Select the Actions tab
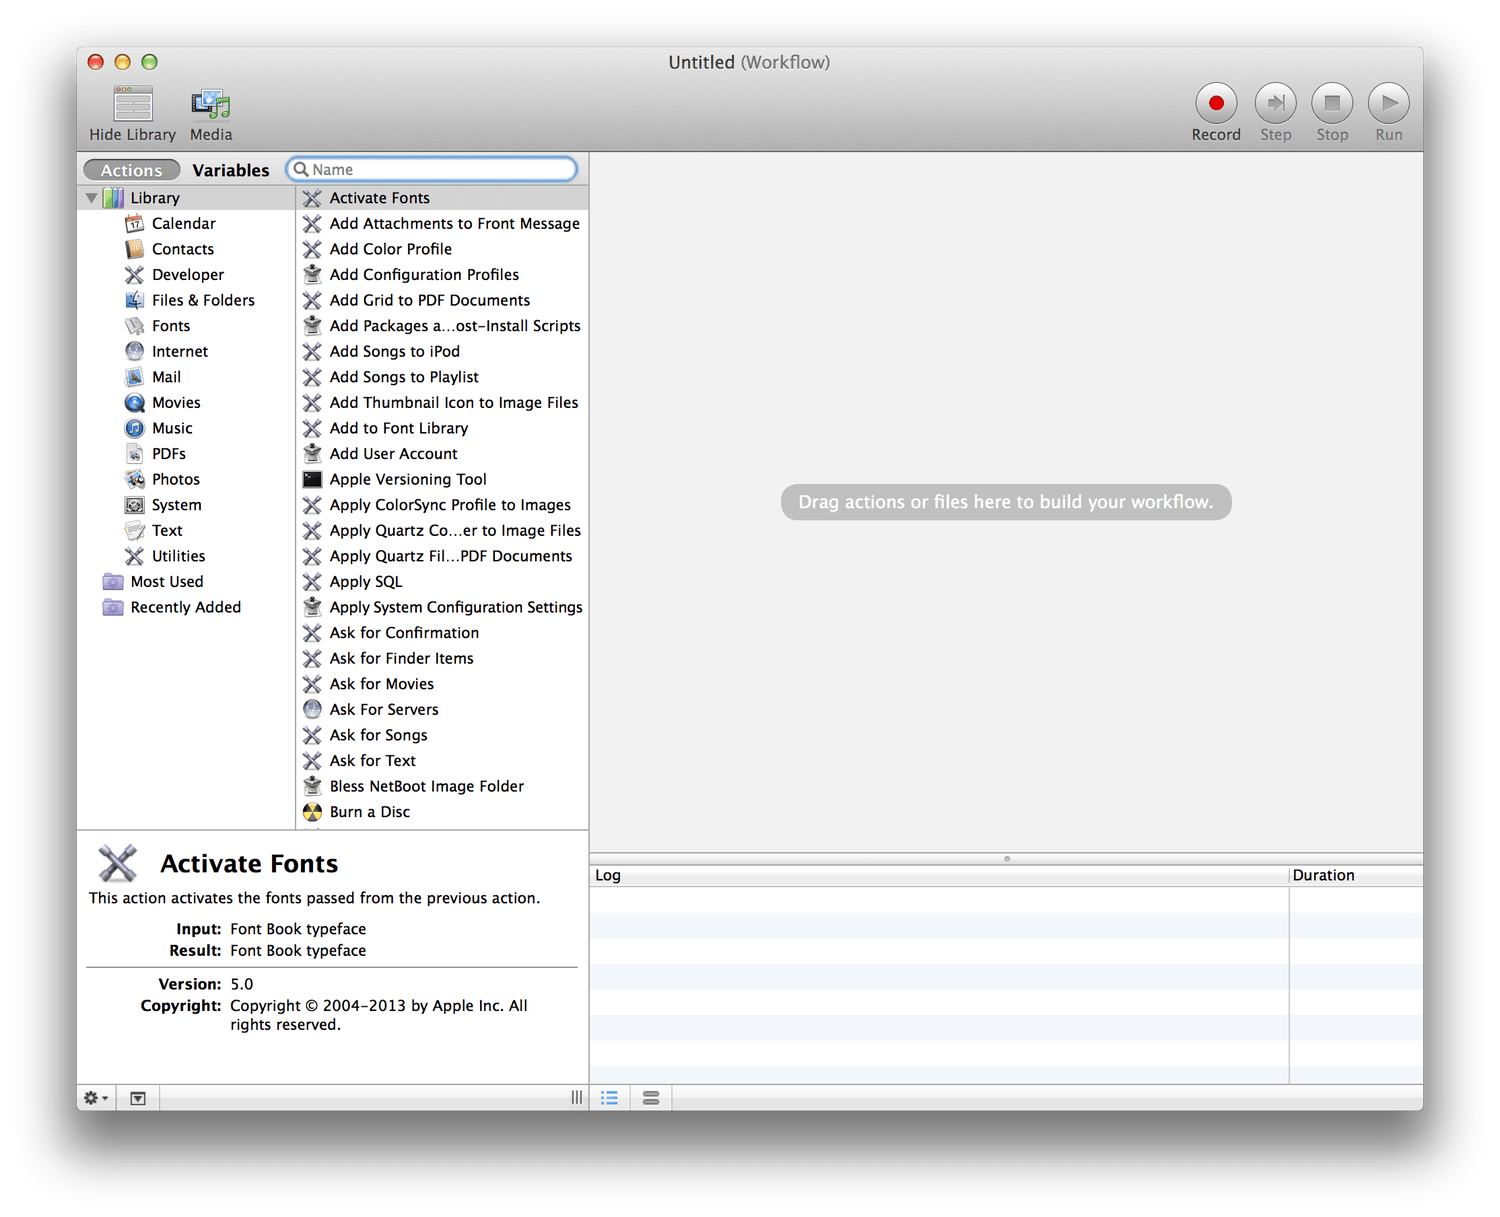The width and height of the screenshot is (1500, 1217). click(131, 170)
